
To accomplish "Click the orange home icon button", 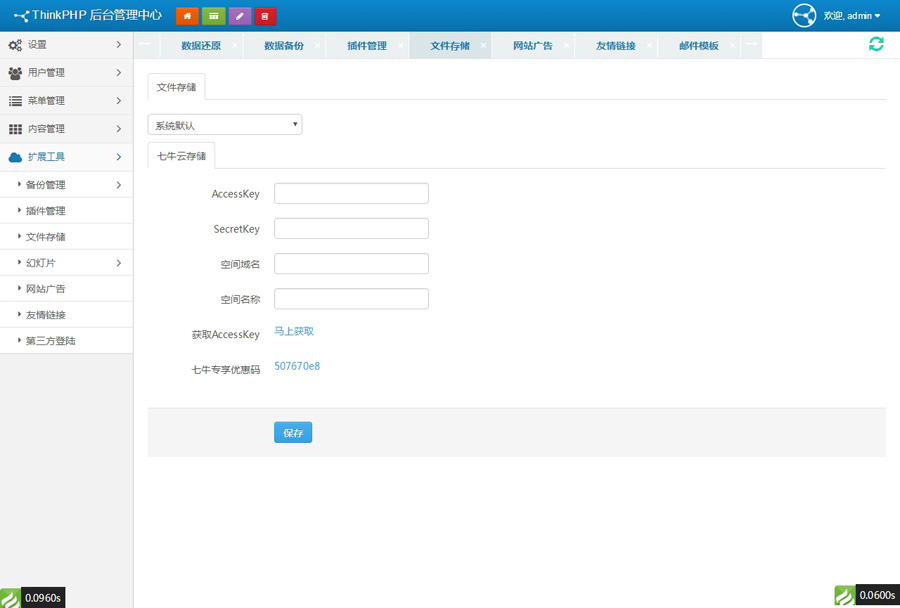I will coord(187,16).
